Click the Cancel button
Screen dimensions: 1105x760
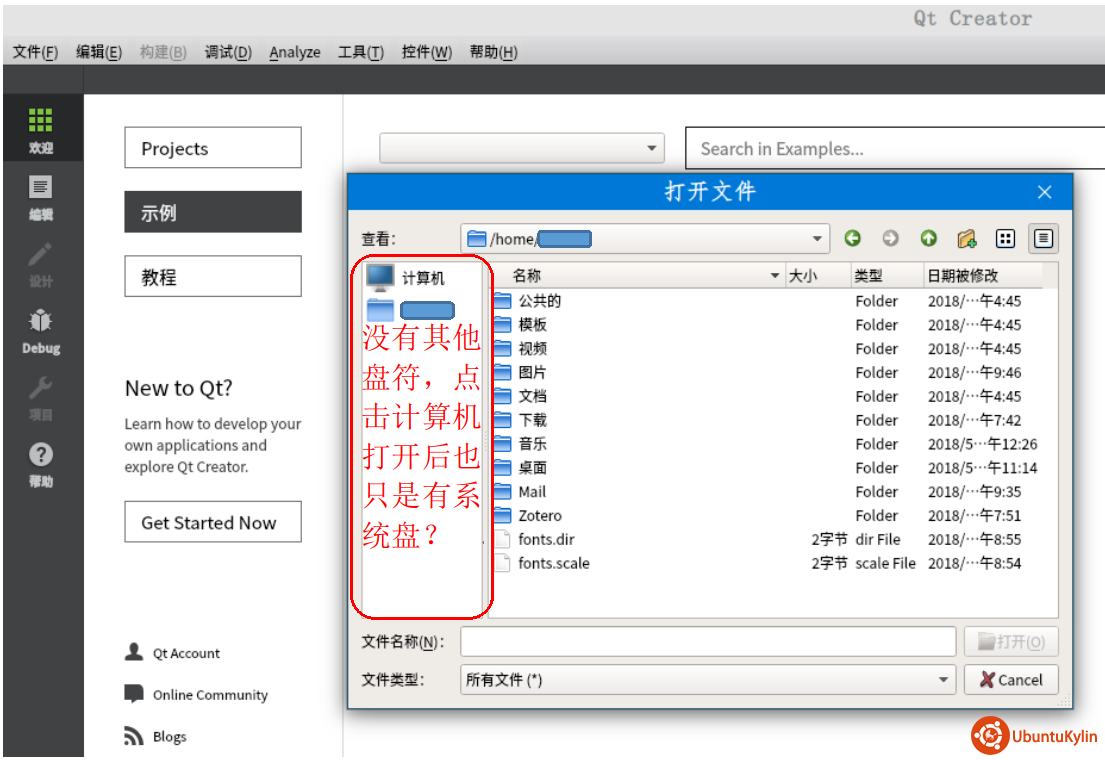(x=1011, y=680)
